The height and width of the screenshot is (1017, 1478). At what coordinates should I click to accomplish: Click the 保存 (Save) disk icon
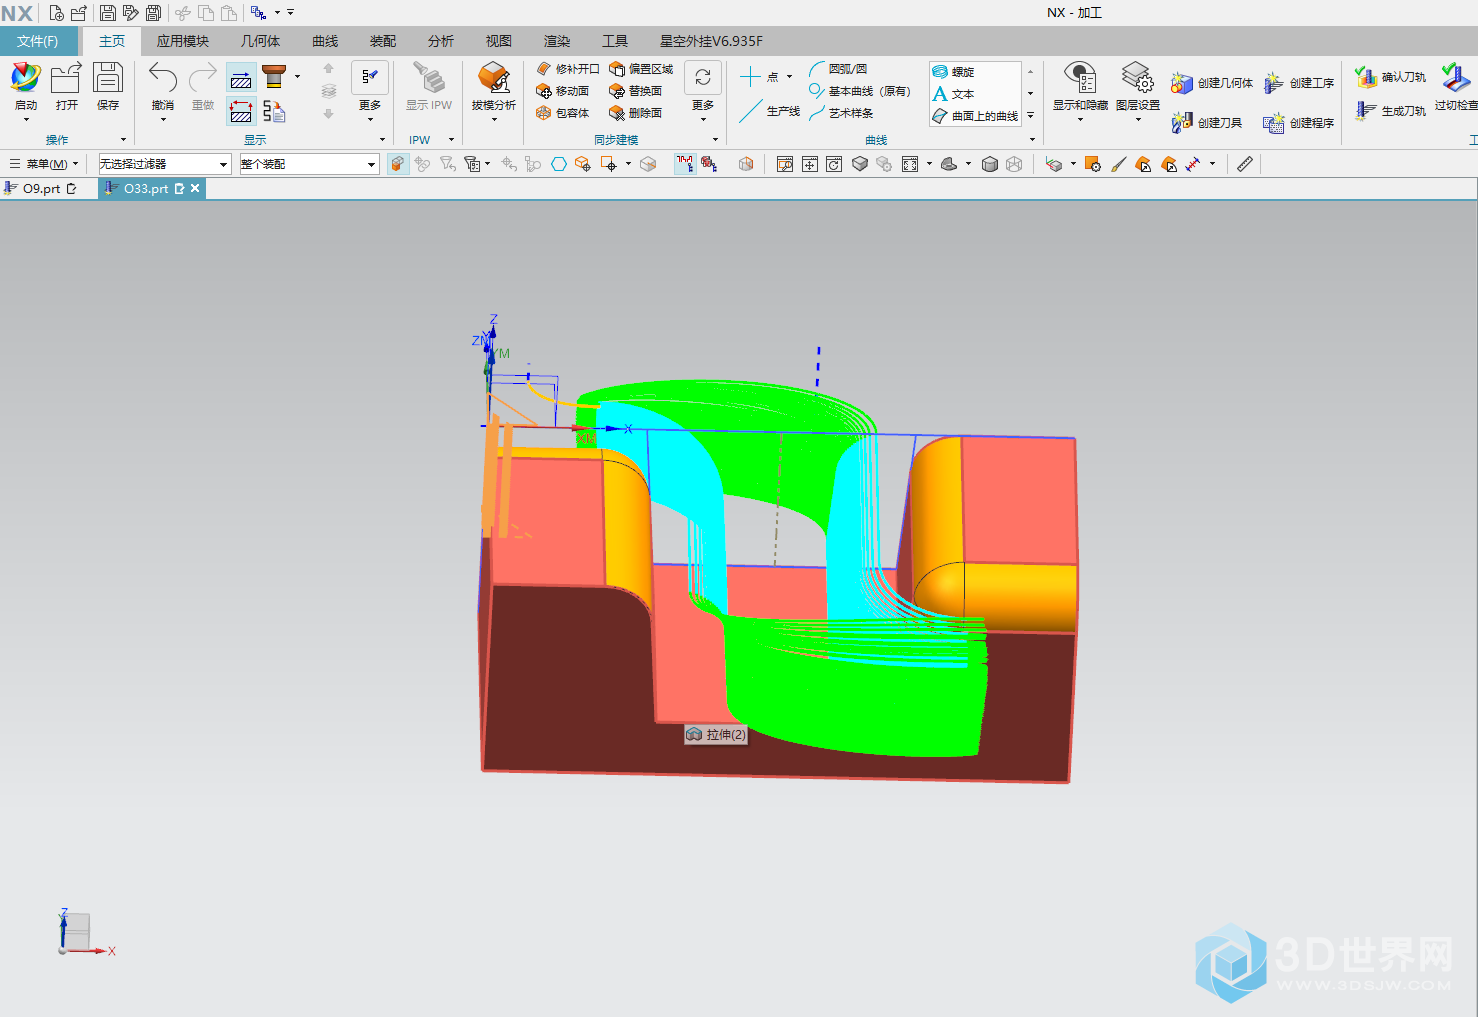coord(107,79)
